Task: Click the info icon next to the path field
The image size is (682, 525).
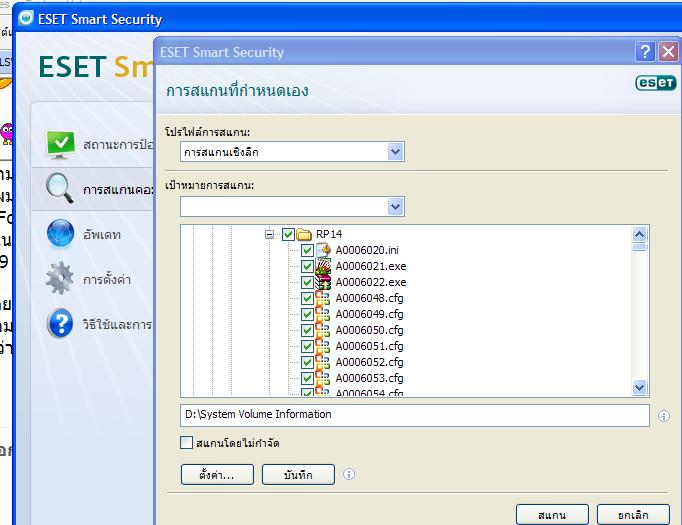Action: [664, 416]
